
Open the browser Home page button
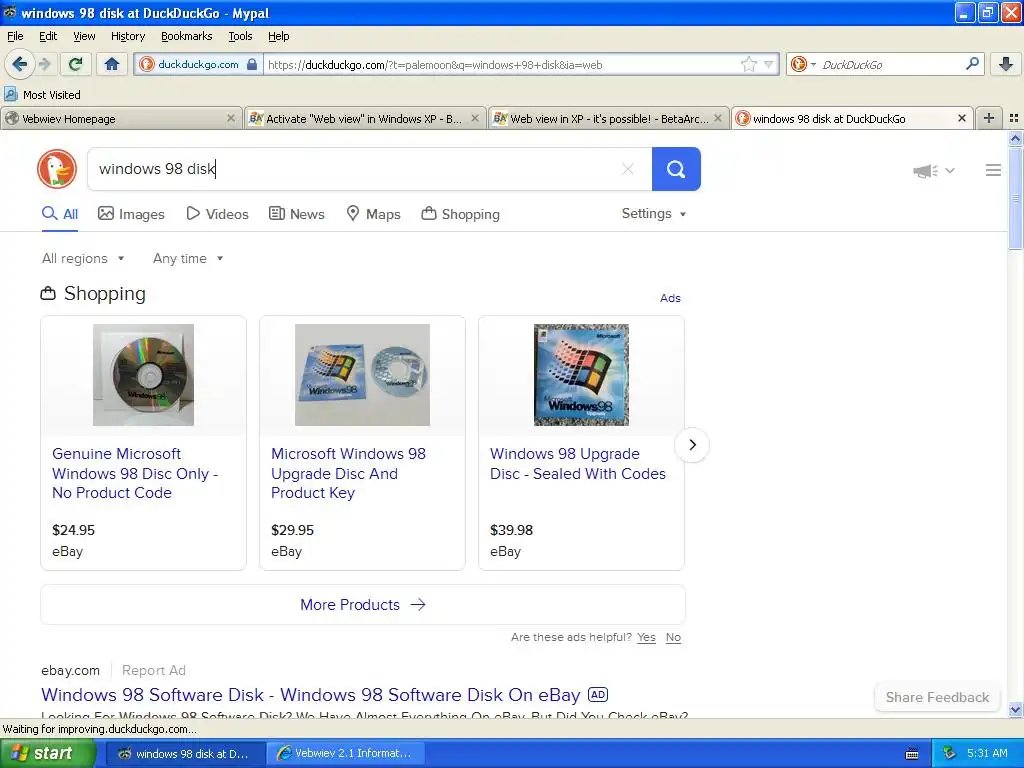pos(112,64)
